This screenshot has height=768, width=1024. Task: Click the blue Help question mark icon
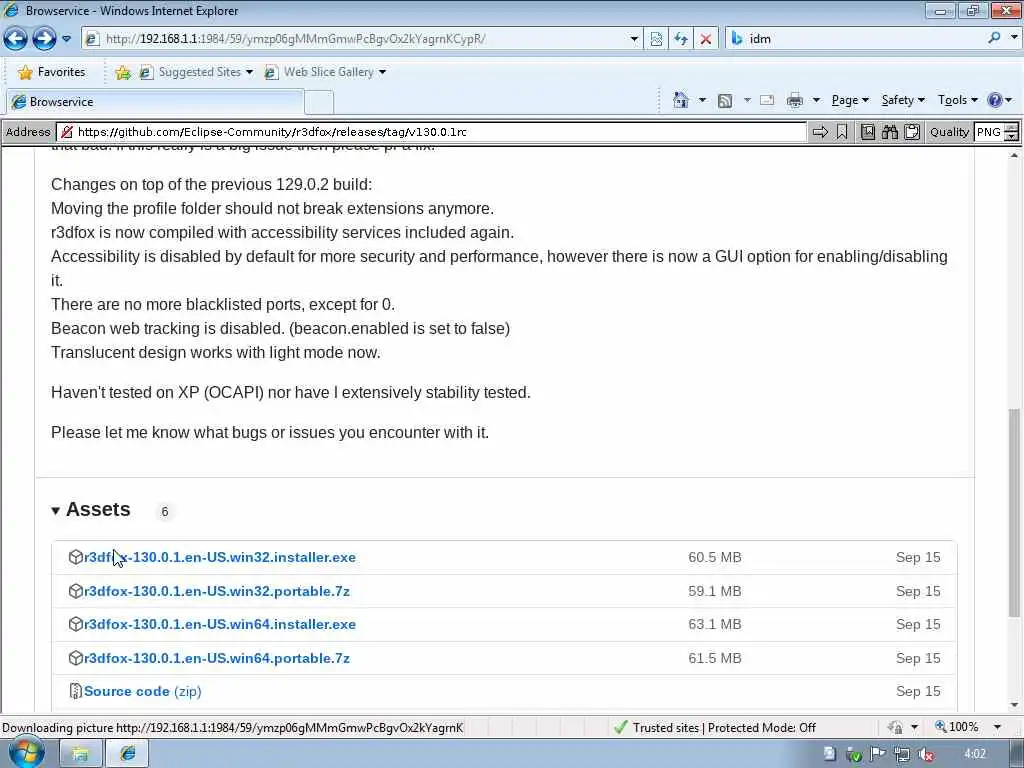pos(995,100)
